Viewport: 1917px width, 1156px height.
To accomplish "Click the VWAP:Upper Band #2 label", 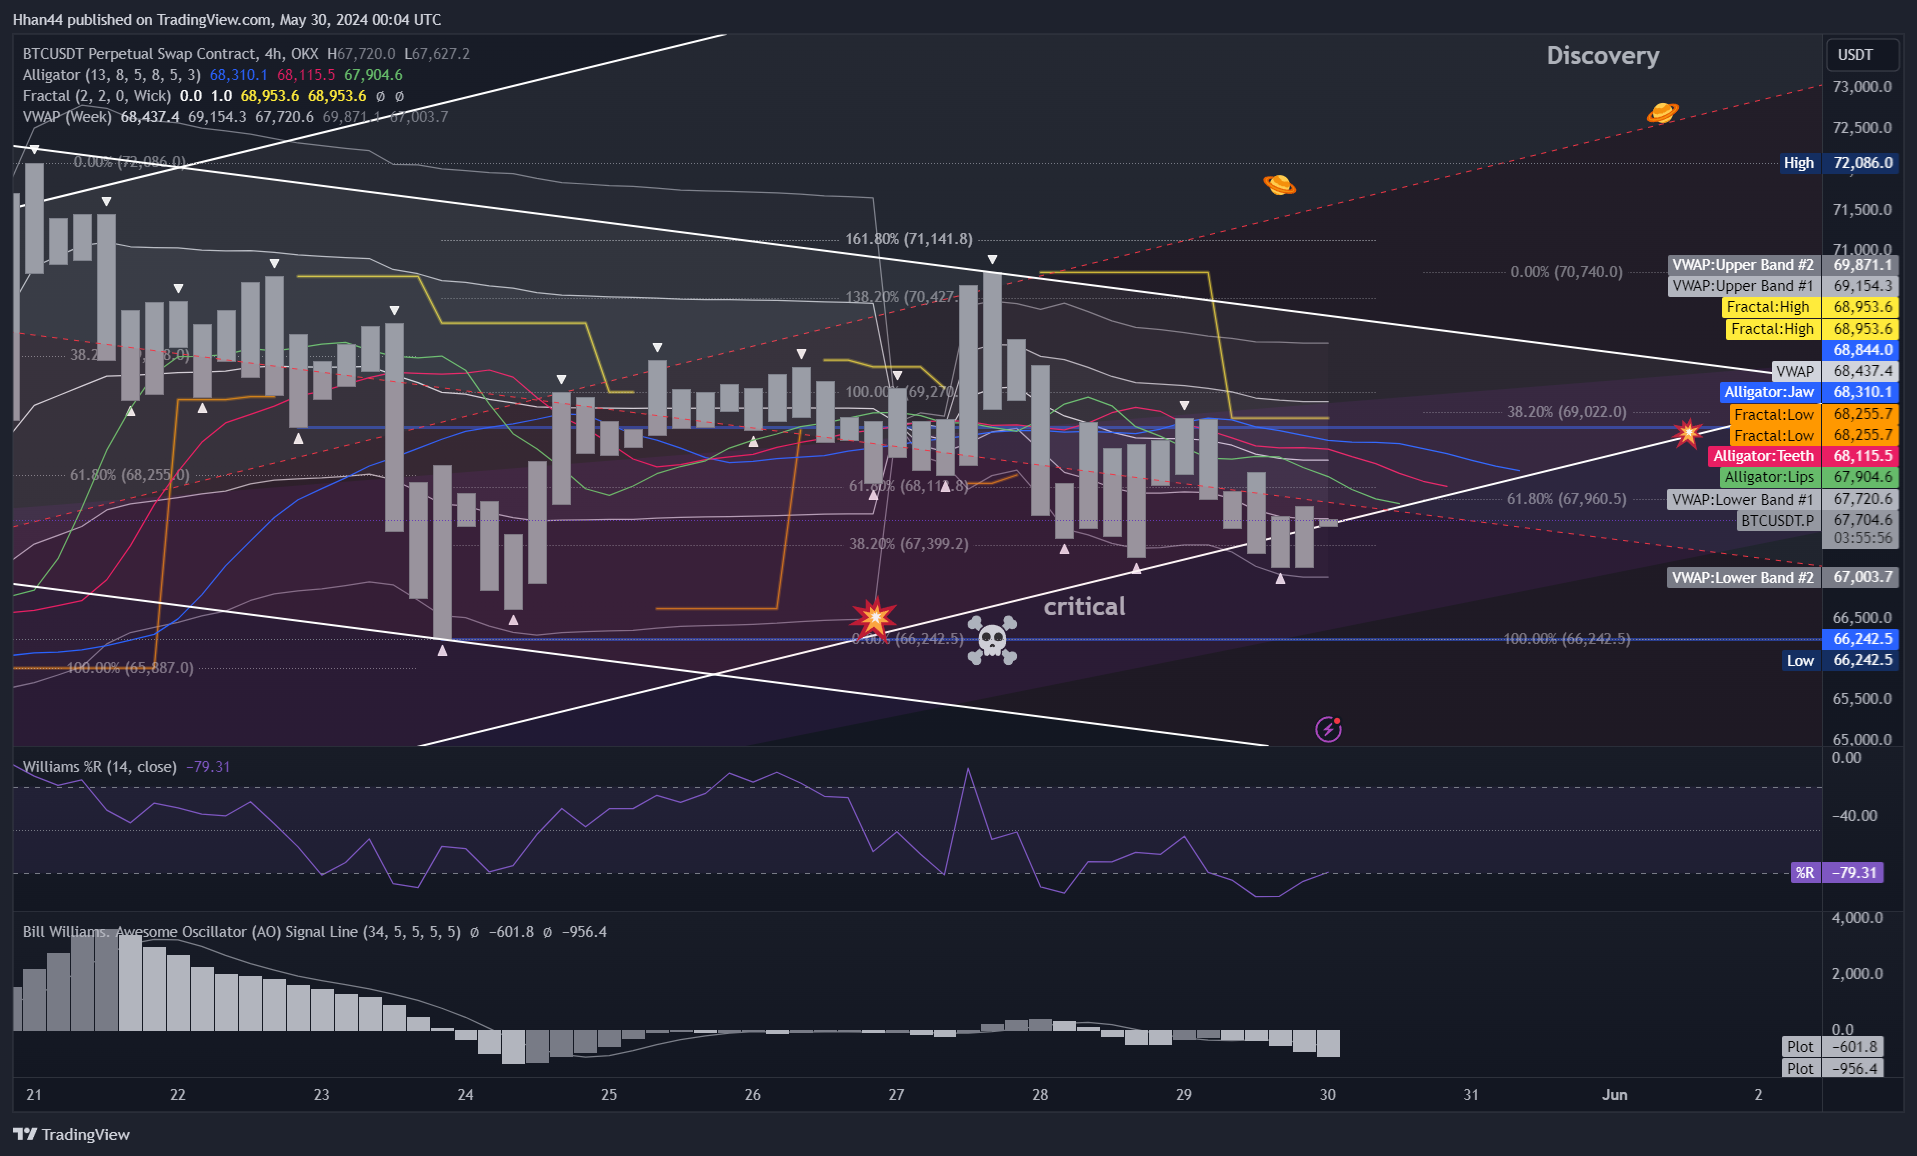I will [x=1782, y=265].
